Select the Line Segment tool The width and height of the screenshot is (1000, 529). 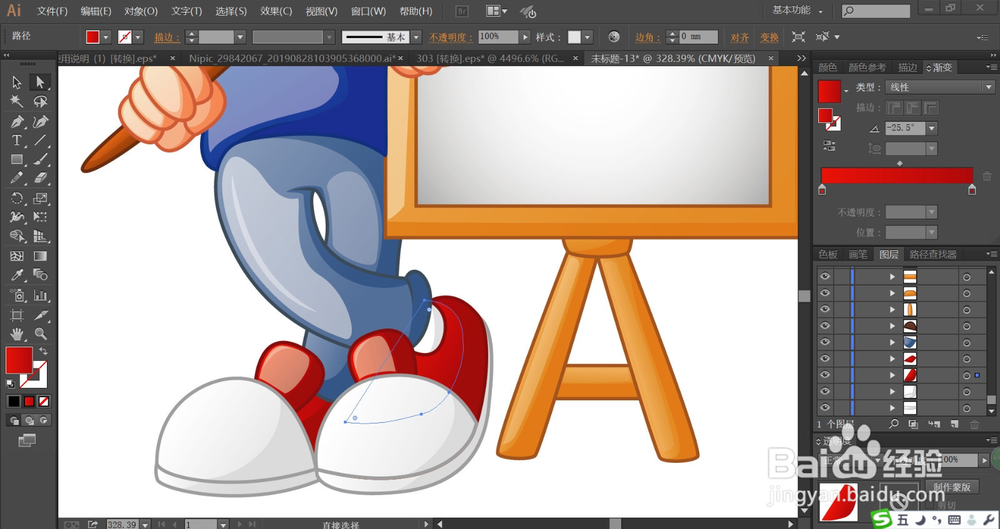(x=40, y=140)
